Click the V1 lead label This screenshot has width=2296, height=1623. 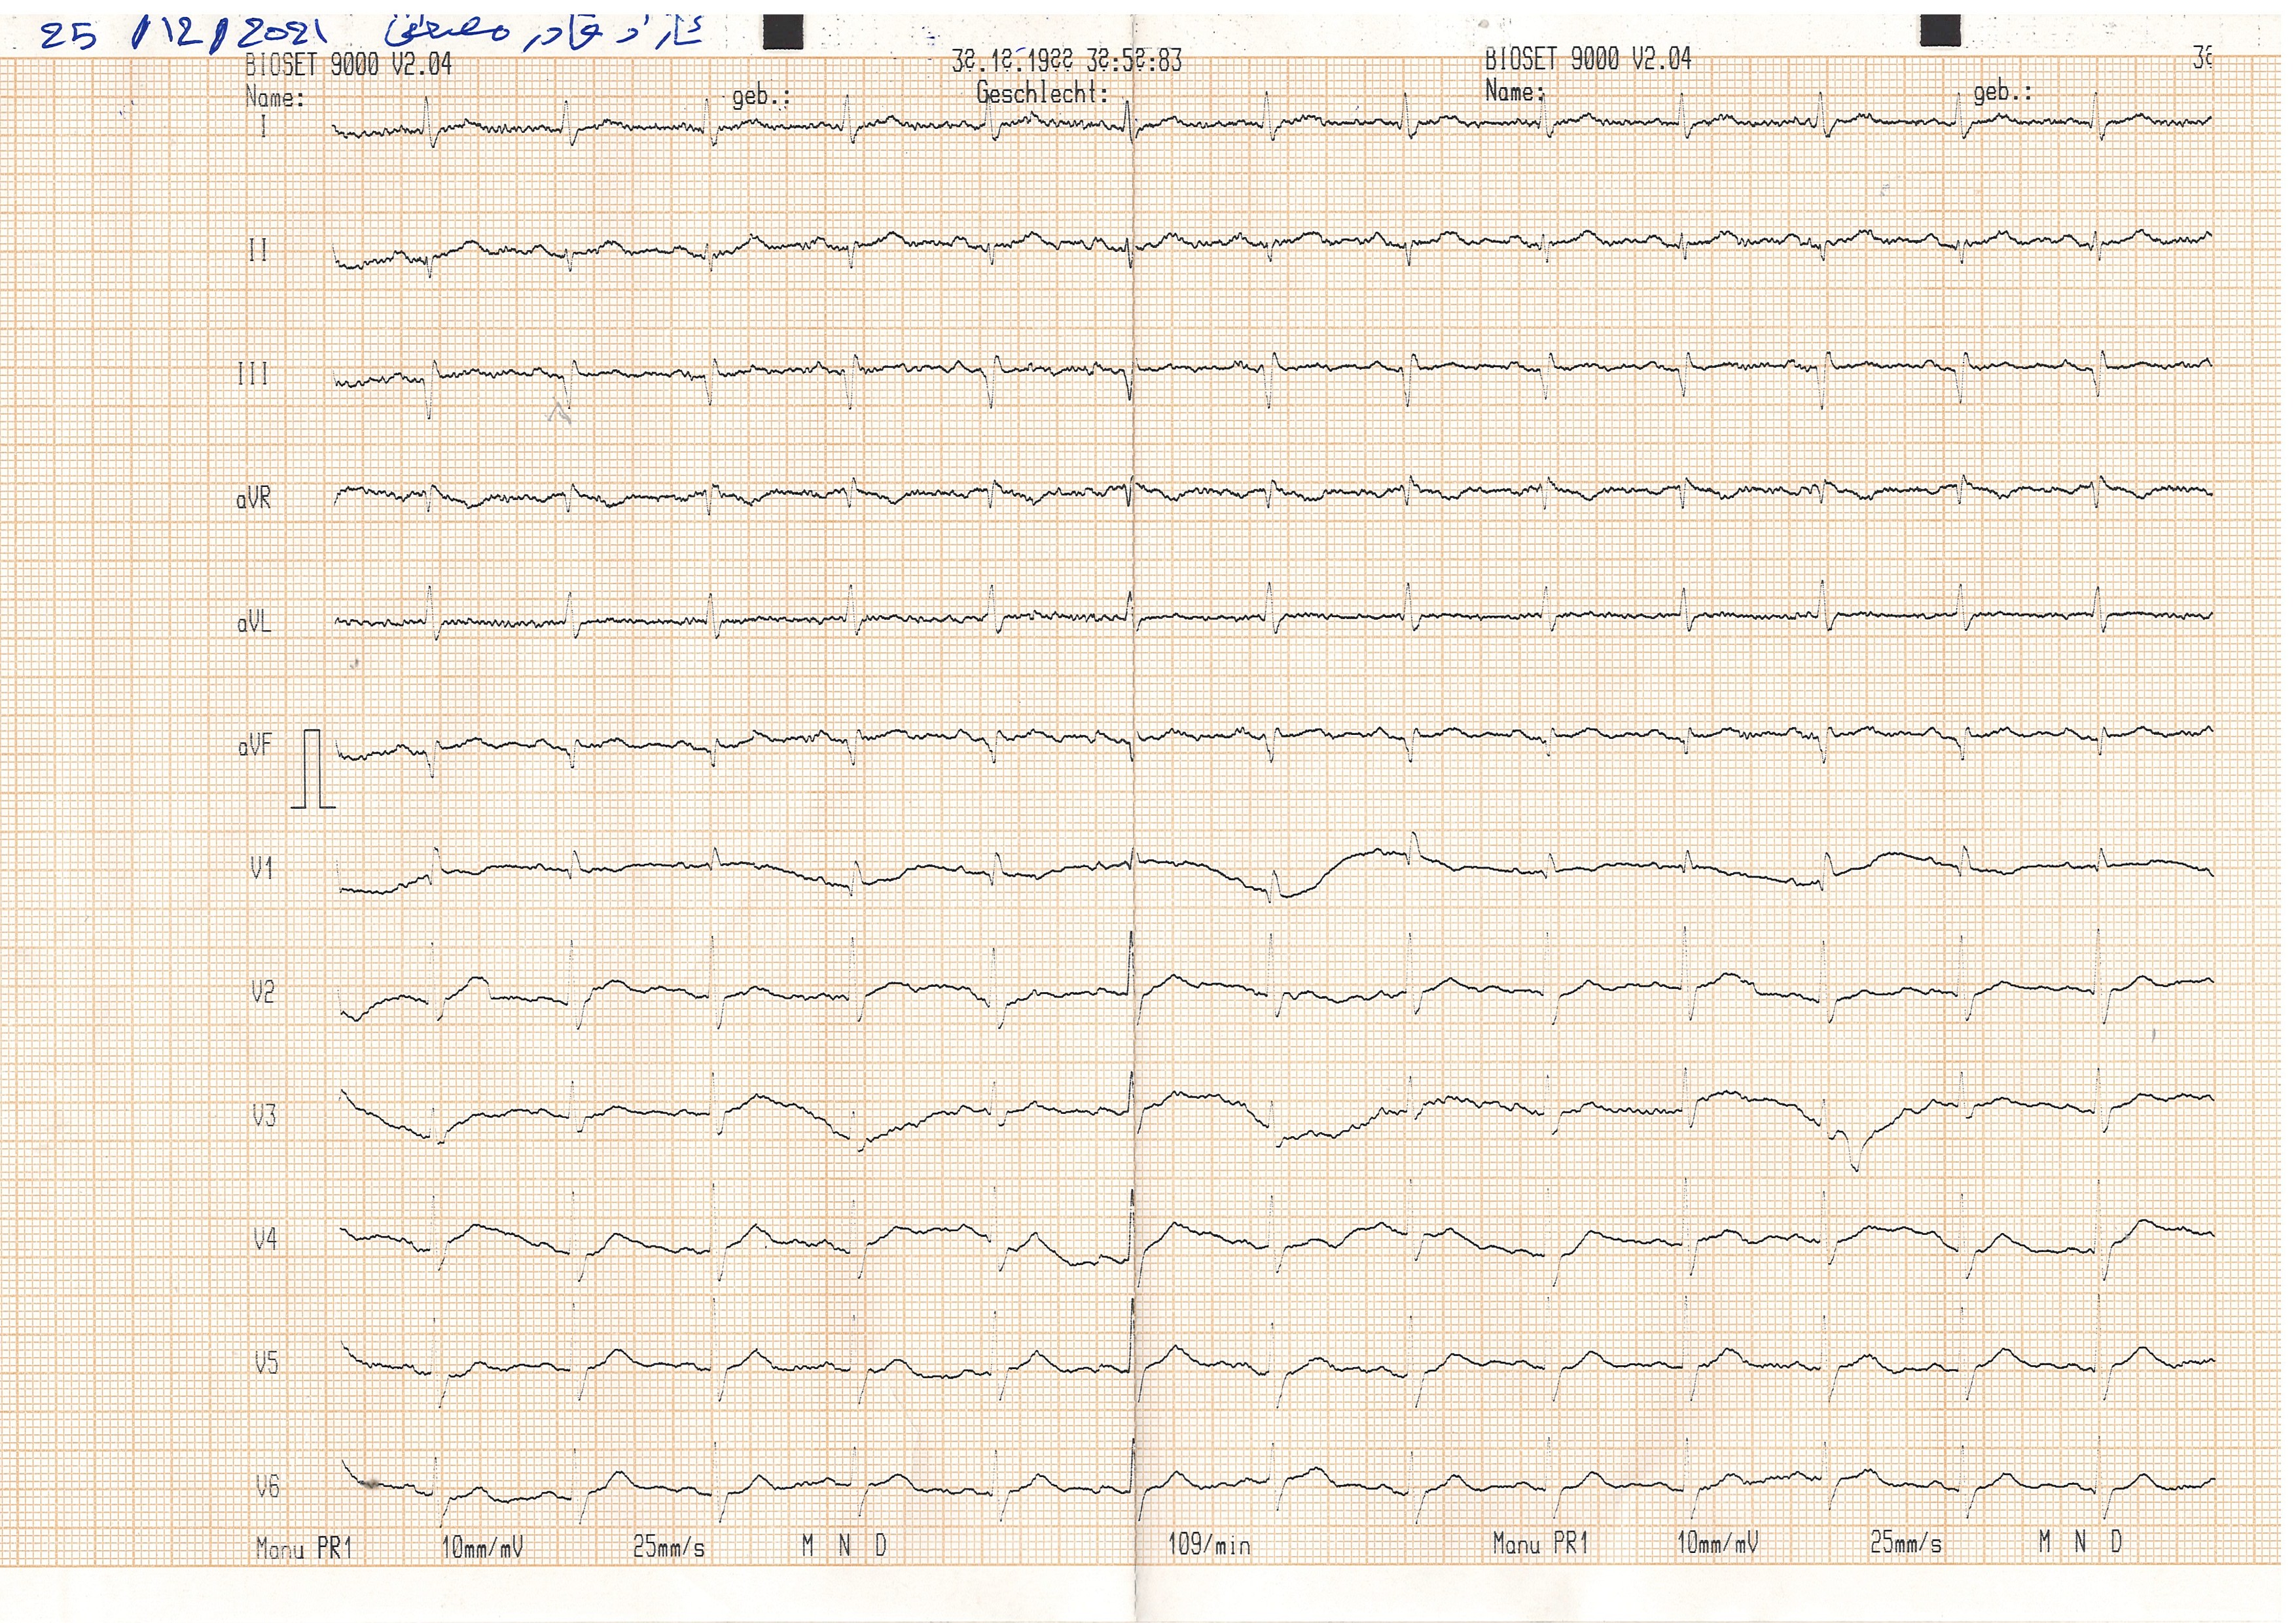click(x=262, y=869)
